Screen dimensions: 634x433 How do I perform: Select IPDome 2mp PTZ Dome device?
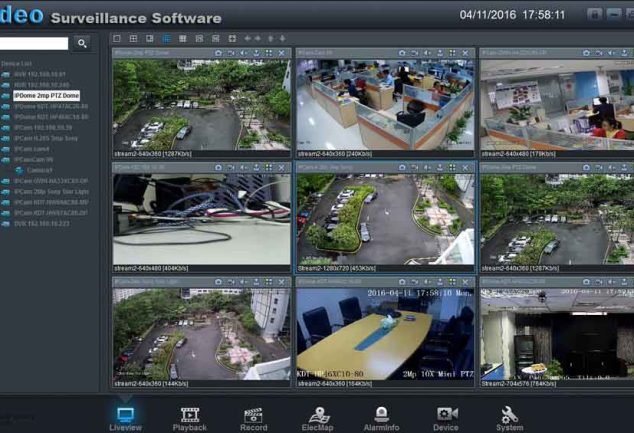(x=46, y=96)
